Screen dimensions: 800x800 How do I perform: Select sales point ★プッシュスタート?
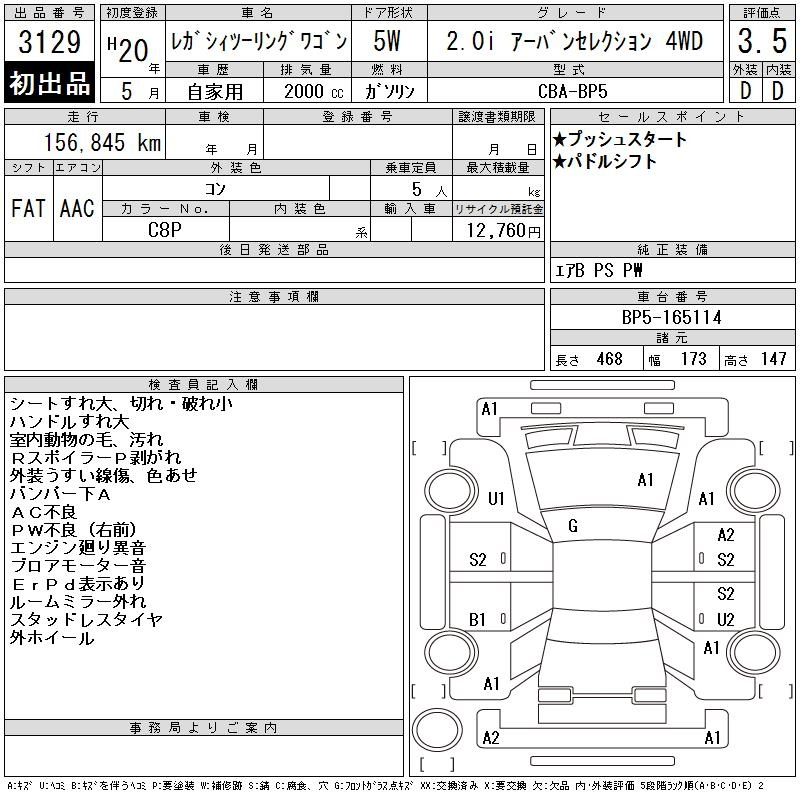point(620,139)
